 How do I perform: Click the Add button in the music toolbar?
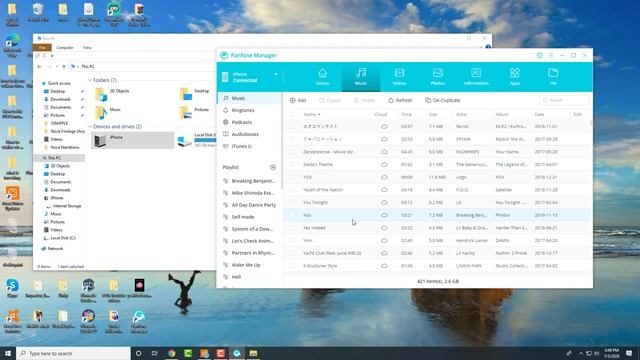point(298,100)
